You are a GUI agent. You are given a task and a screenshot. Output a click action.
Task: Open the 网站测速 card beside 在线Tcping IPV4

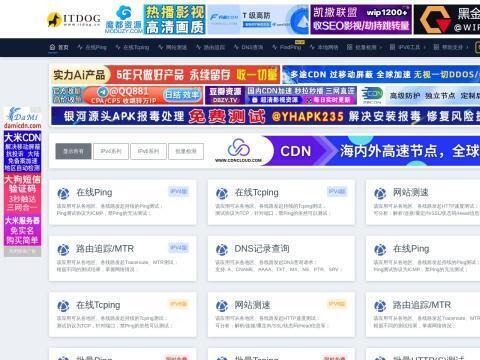tap(423, 202)
